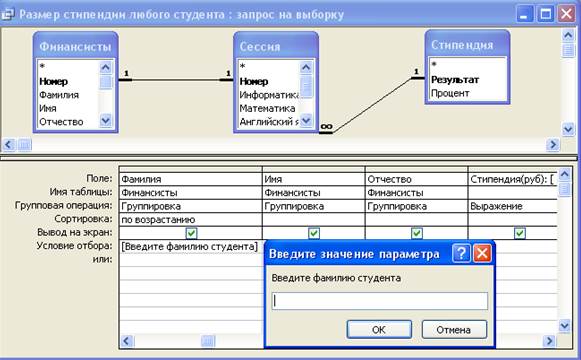This screenshot has height=360, width=581.
Task: Click the down arrow of the table pane's vertical scrollbar
Action: tap(568, 129)
